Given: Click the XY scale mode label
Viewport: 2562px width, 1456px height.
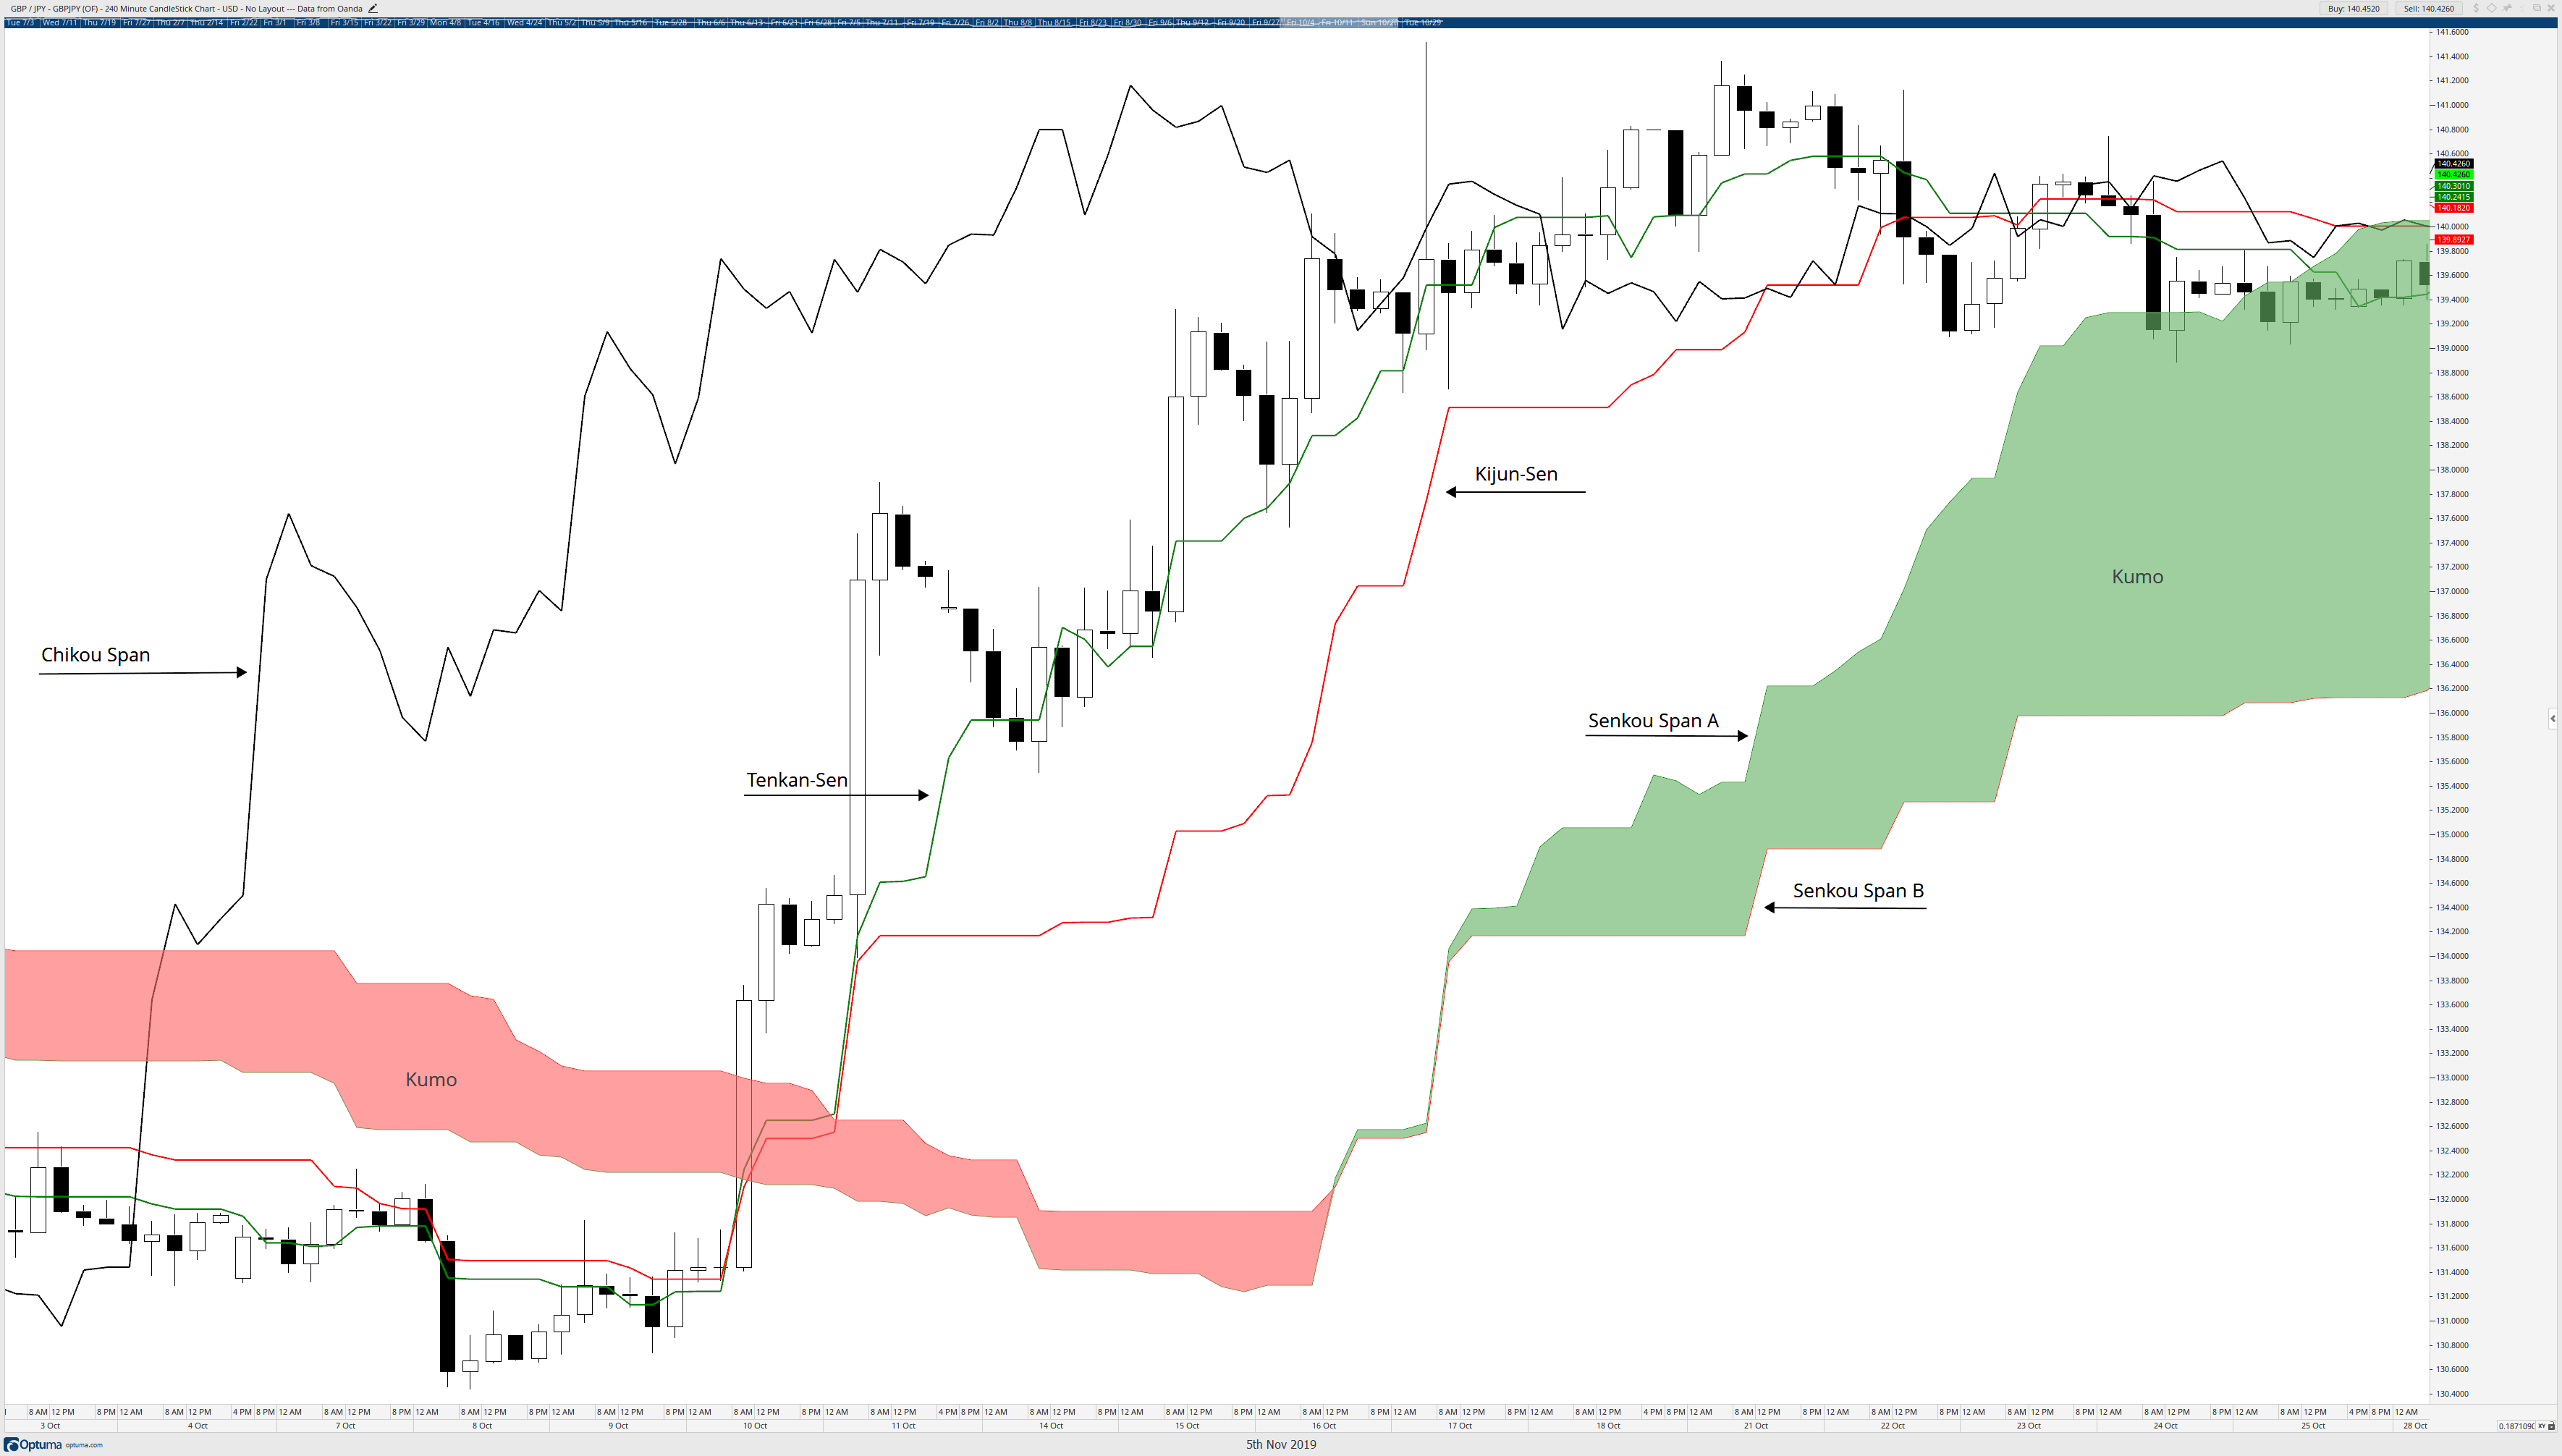Looking at the screenshot, I should point(2541,1426).
